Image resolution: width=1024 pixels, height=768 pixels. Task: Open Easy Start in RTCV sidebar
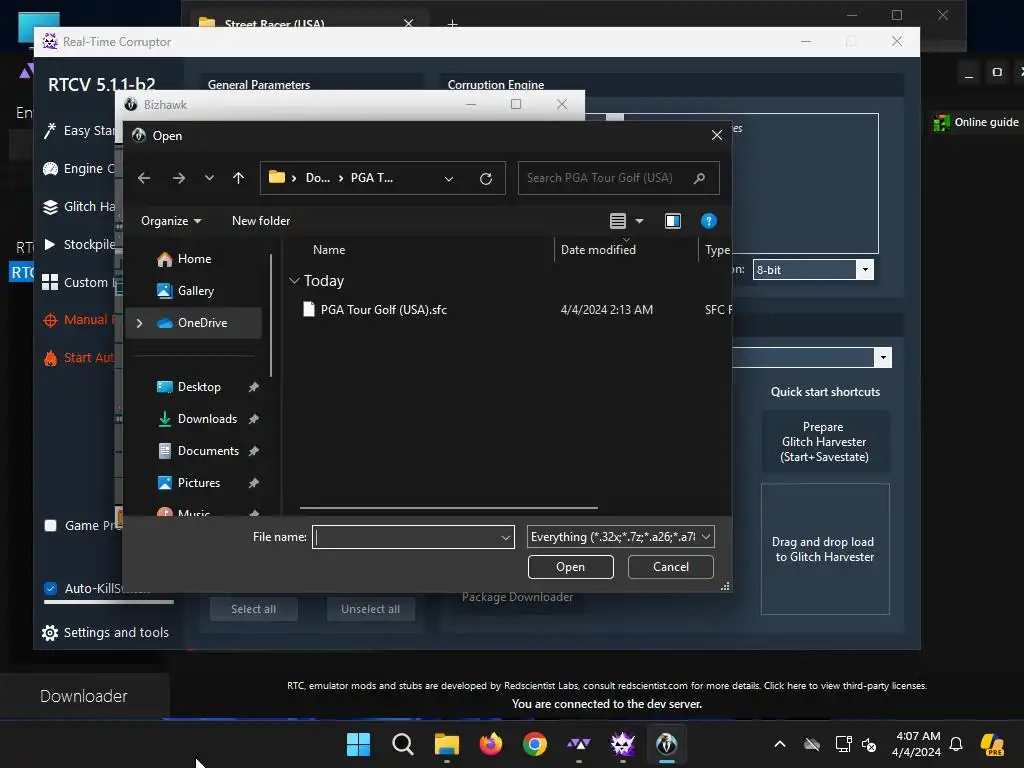pos(79,131)
